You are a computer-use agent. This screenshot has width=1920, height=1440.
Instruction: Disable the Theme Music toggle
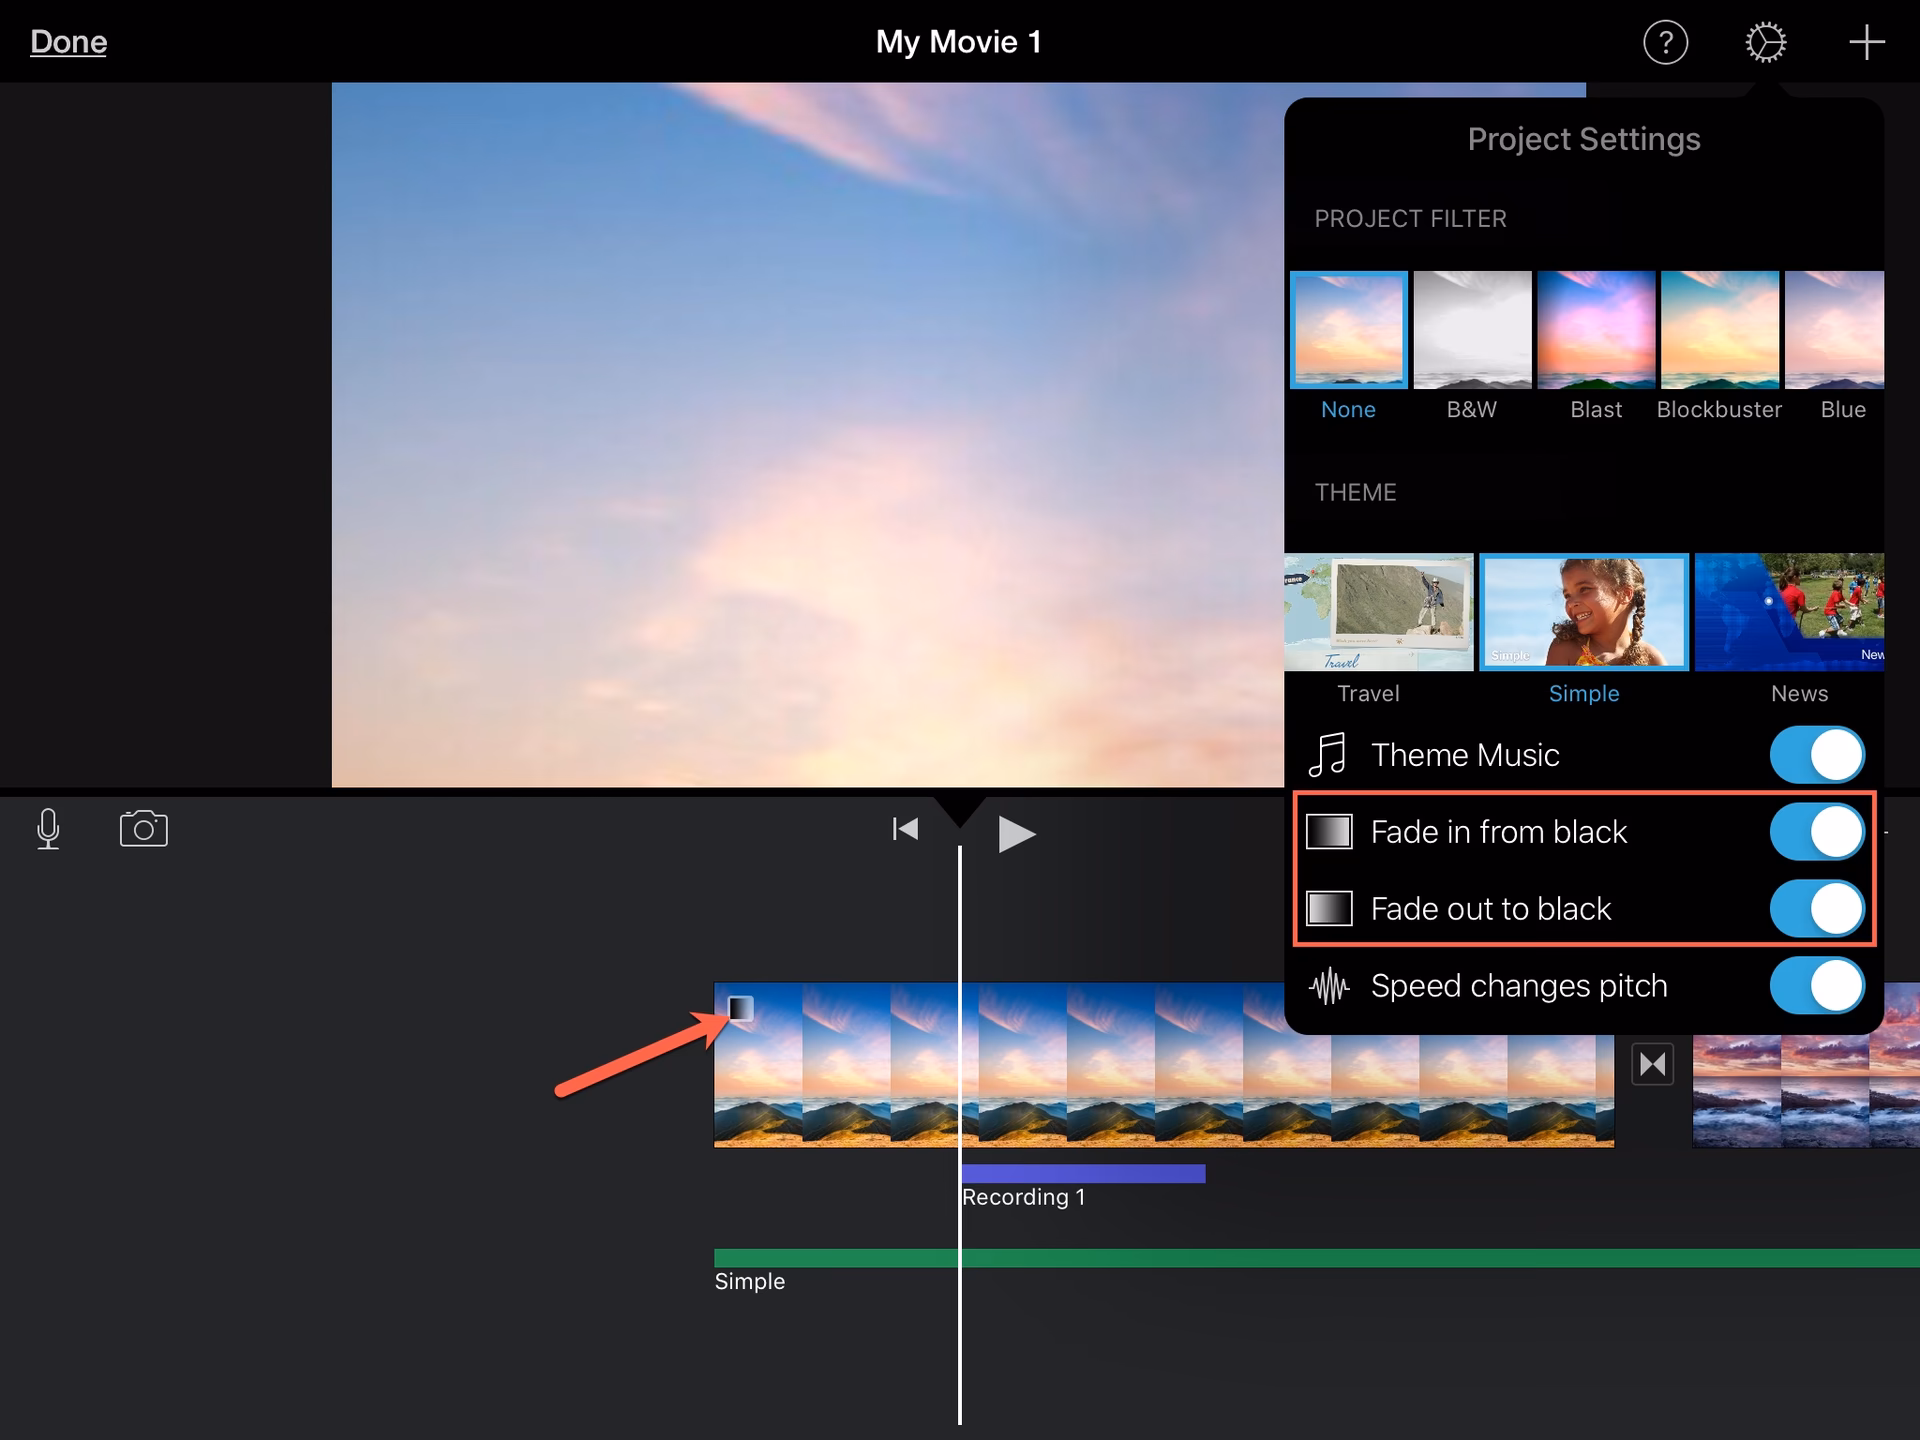(x=1816, y=755)
